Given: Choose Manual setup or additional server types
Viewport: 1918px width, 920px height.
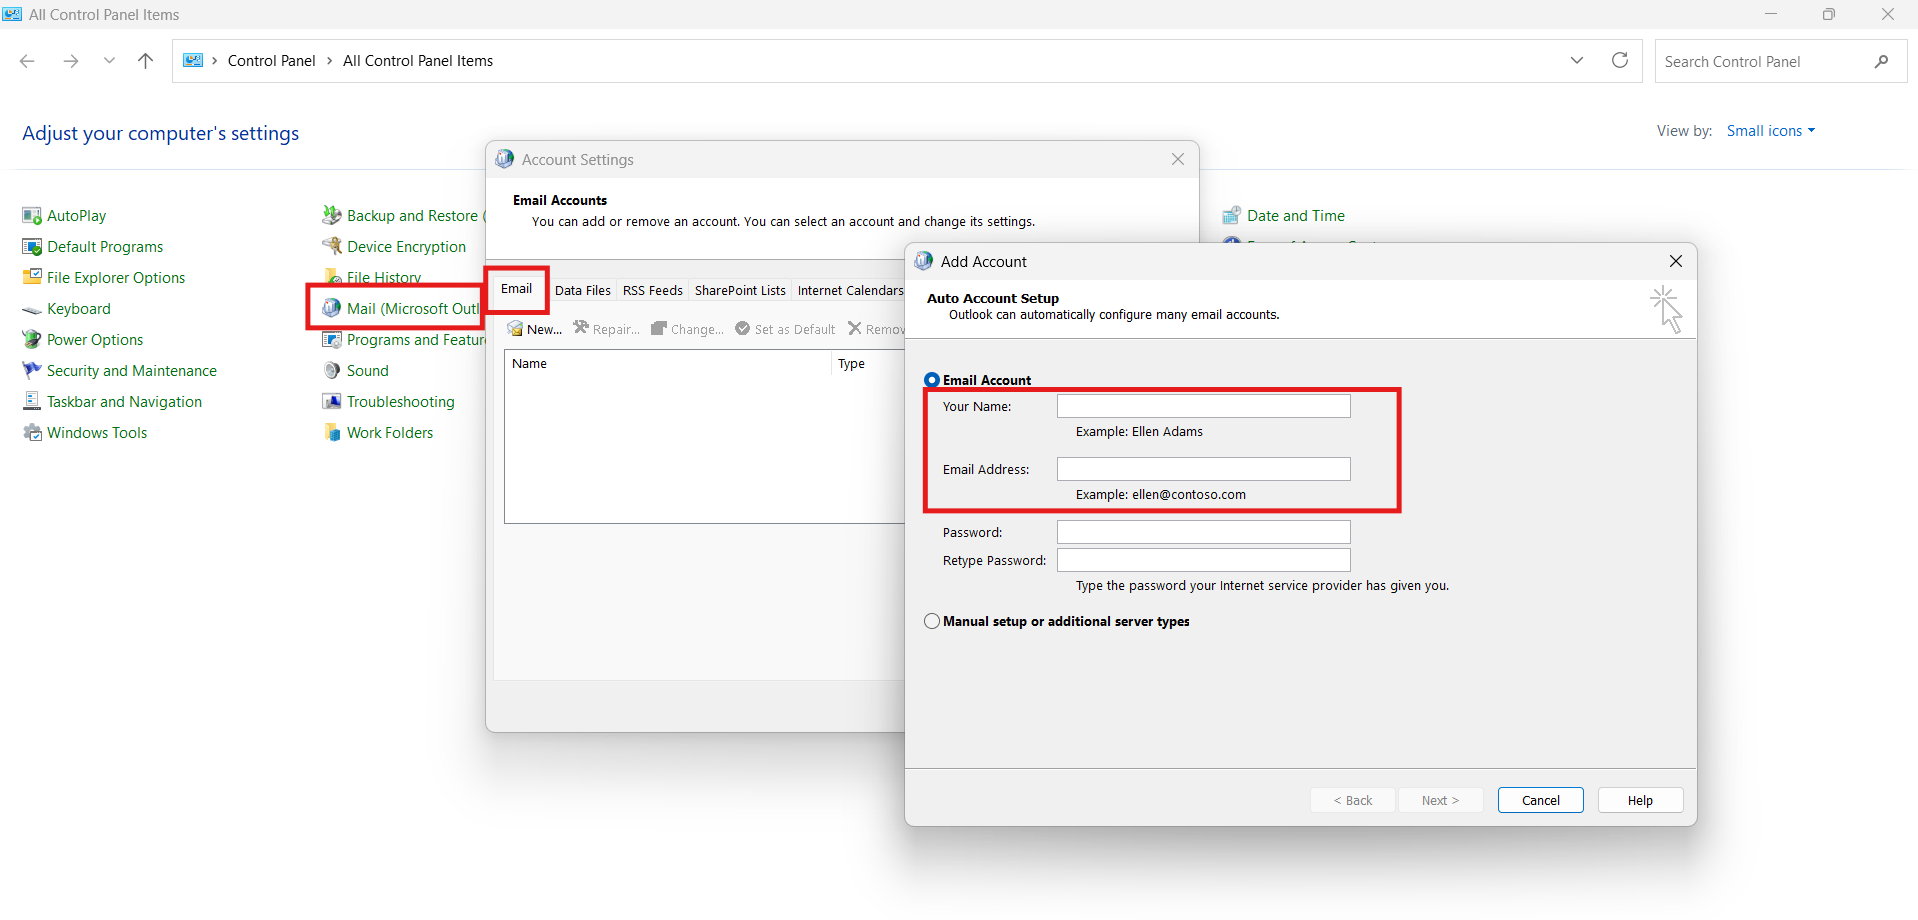Looking at the screenshot, I should (x=931, y=620).
